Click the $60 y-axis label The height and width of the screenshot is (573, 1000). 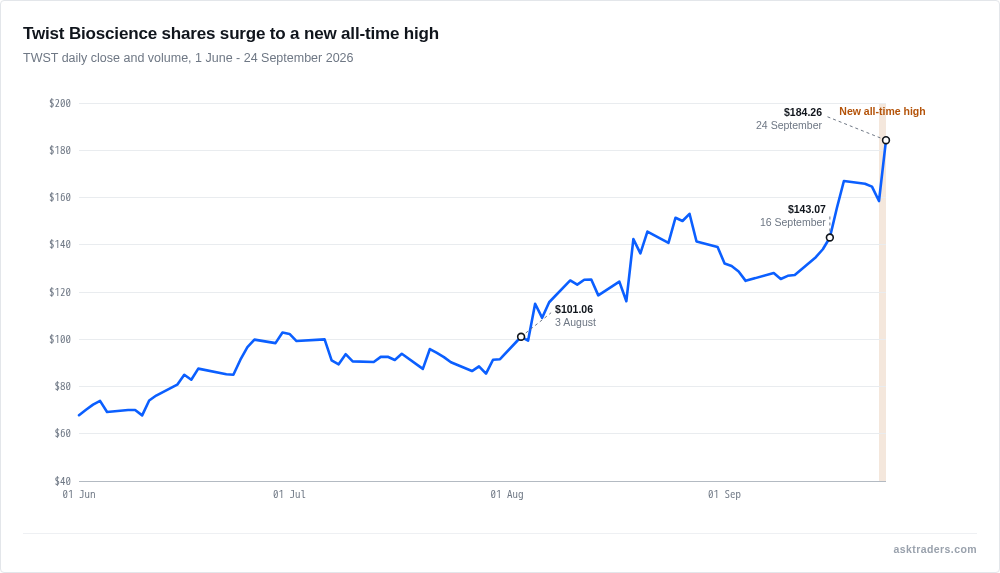click(62, 433)
